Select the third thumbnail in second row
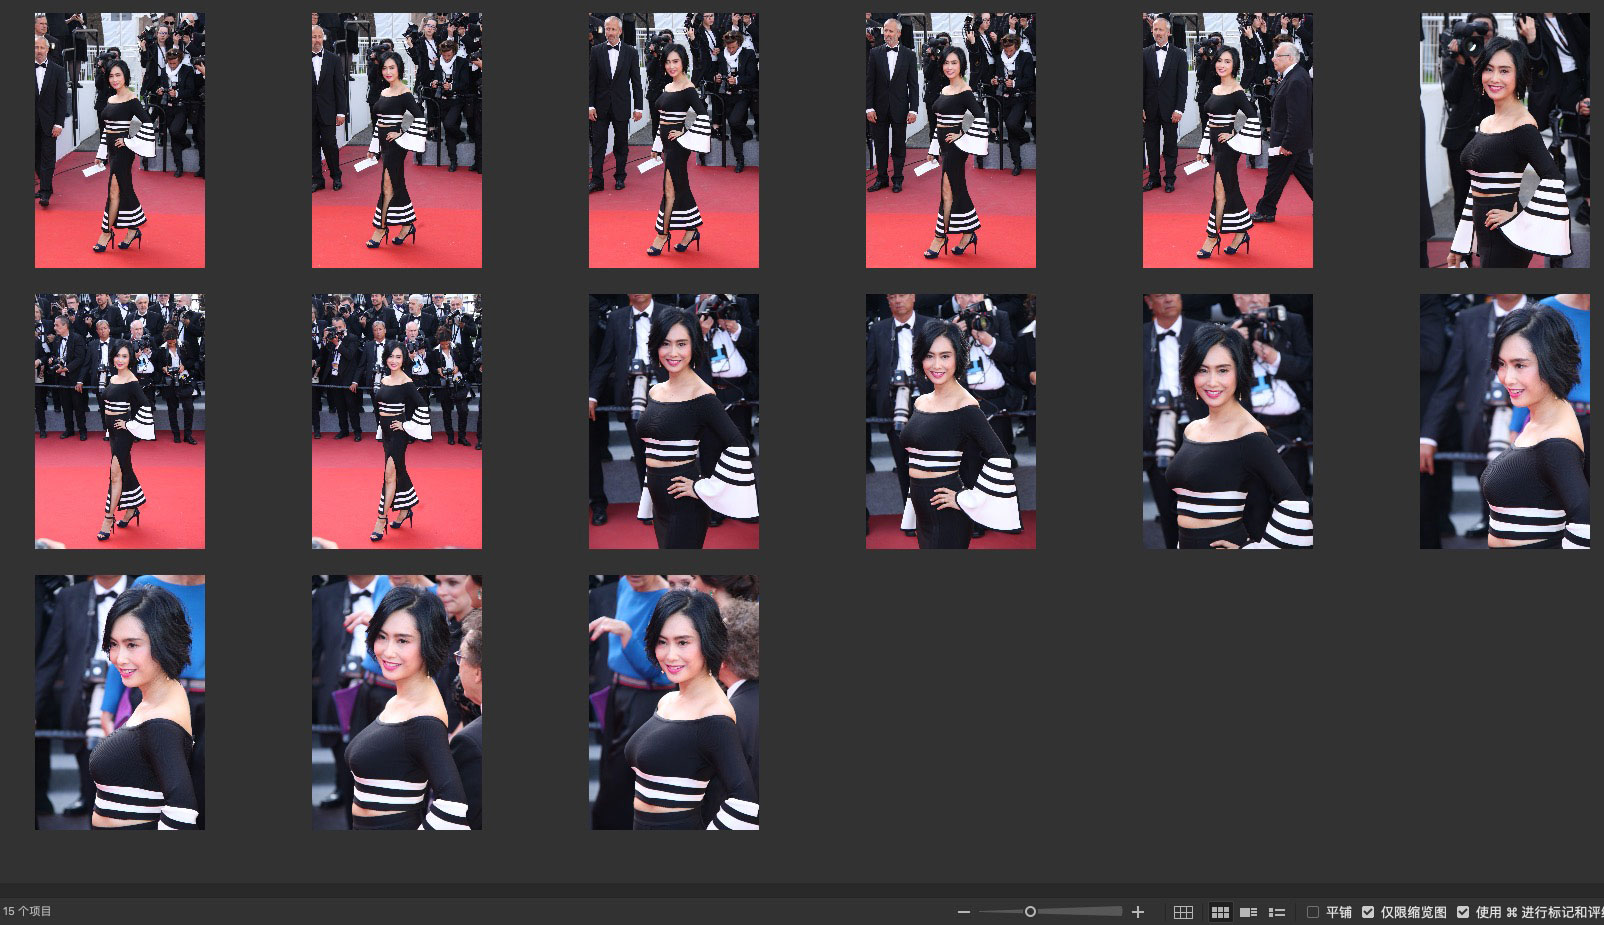1604x925 pixels. (674, 421)
